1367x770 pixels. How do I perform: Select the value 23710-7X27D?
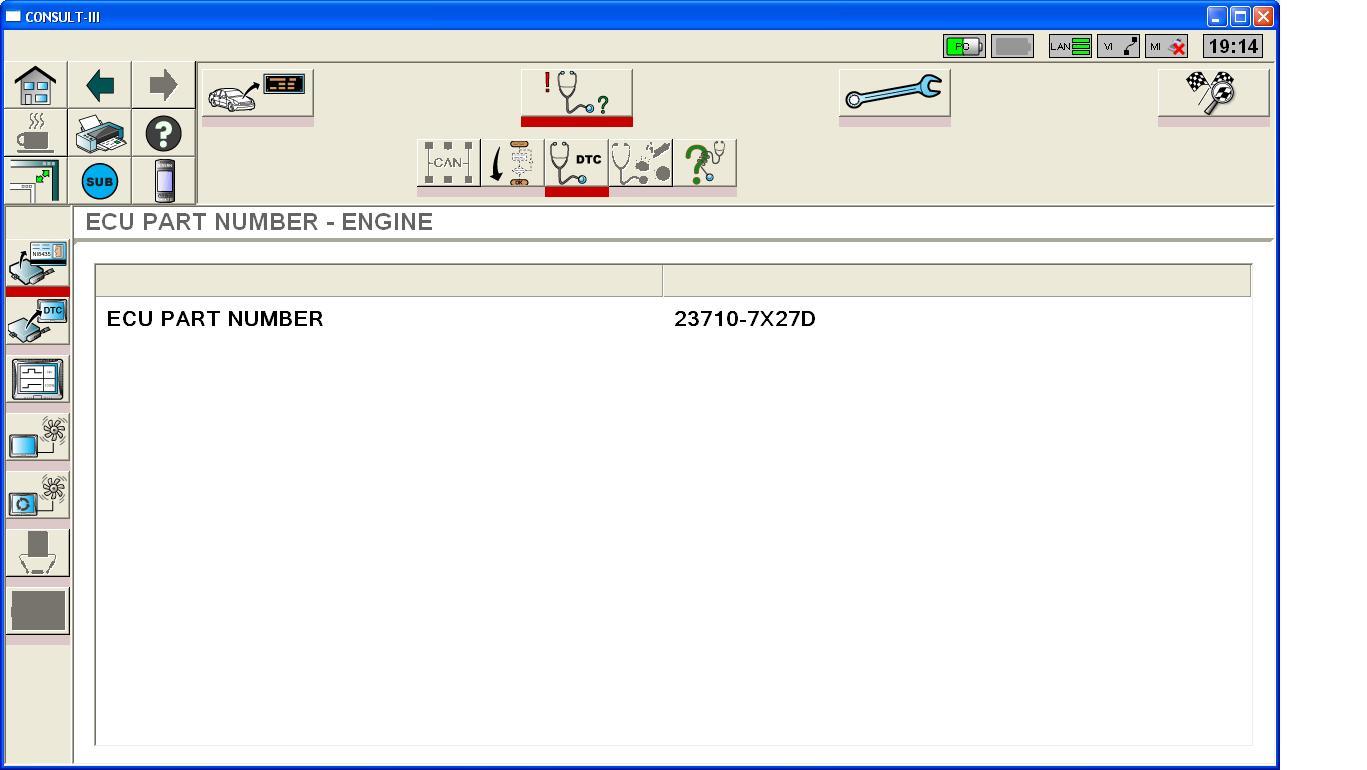[x=745, y=319]
